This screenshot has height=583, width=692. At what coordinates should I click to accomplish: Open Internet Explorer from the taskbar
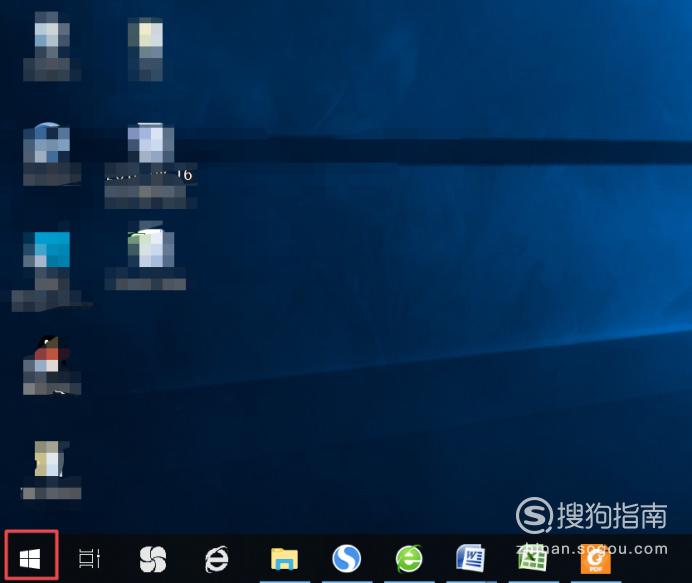pos(216,559)
